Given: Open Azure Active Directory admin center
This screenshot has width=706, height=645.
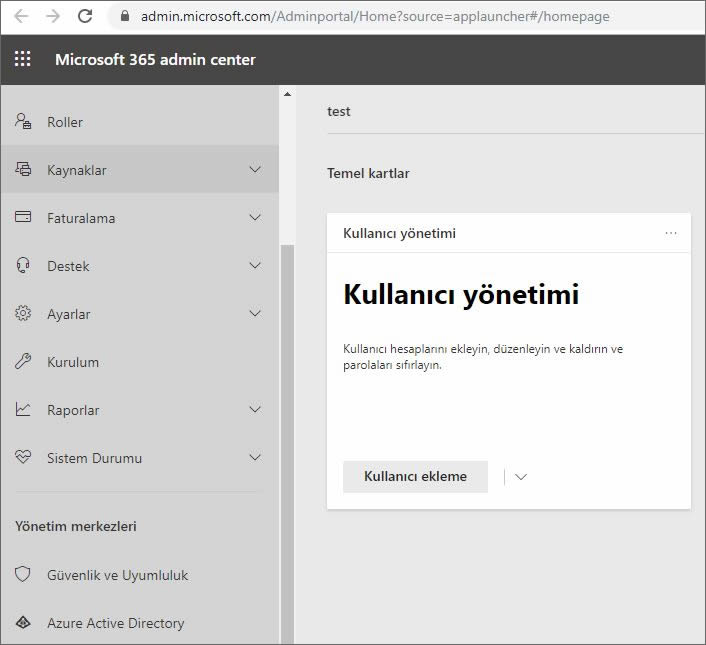Looking at the screenshot, I should click(140, 623).
